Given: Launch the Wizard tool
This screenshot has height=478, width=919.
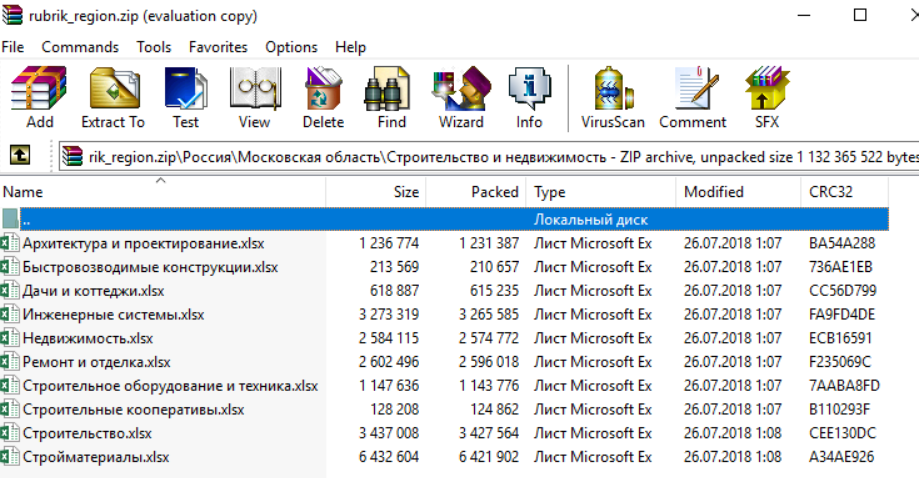Looking at the screenshot, I should 460,98.
